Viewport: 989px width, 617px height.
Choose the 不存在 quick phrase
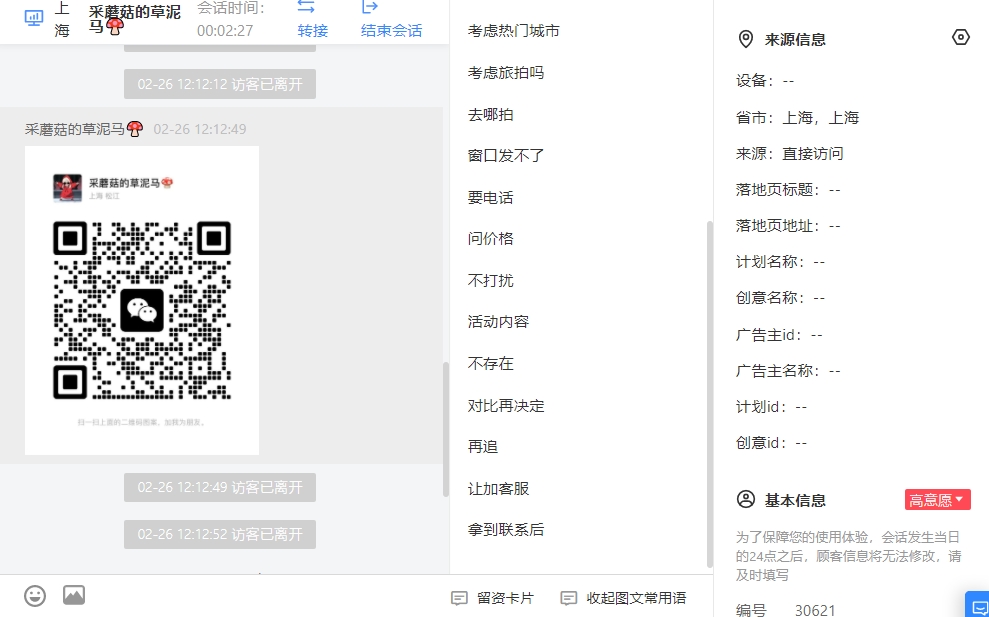pyautogui.click(x=491, y=363)
